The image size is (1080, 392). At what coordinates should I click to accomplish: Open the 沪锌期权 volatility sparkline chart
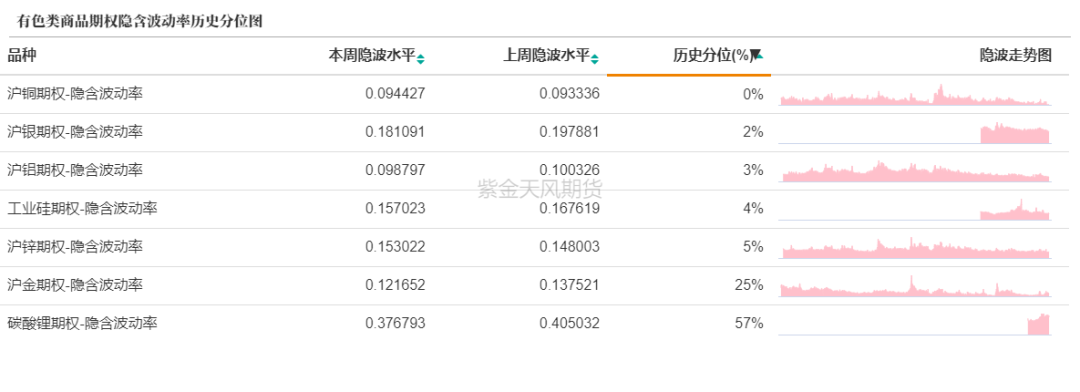pos(915,247)
